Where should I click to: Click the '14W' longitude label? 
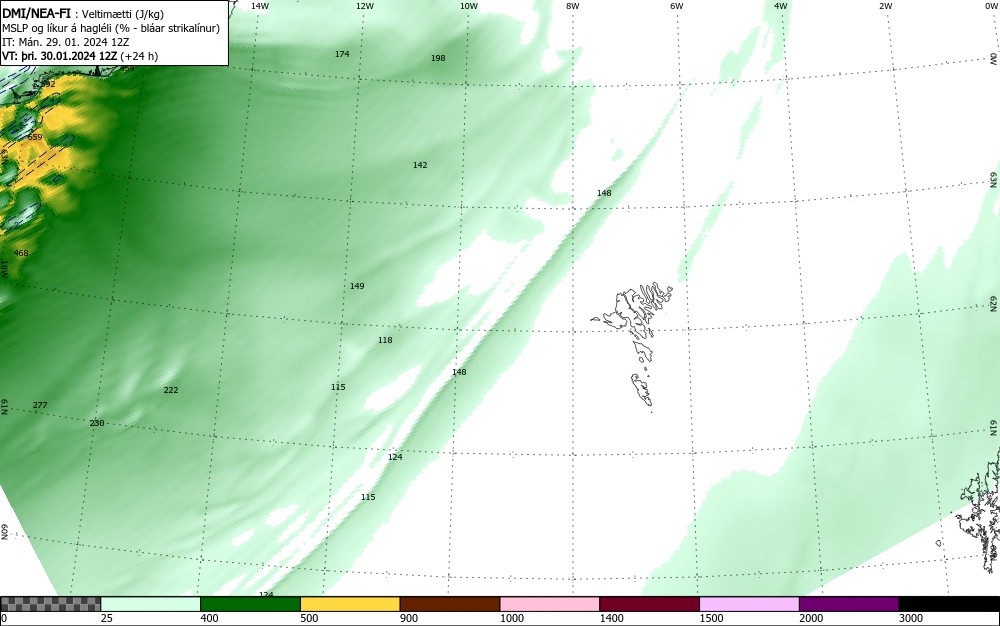[x=260, y=6]
